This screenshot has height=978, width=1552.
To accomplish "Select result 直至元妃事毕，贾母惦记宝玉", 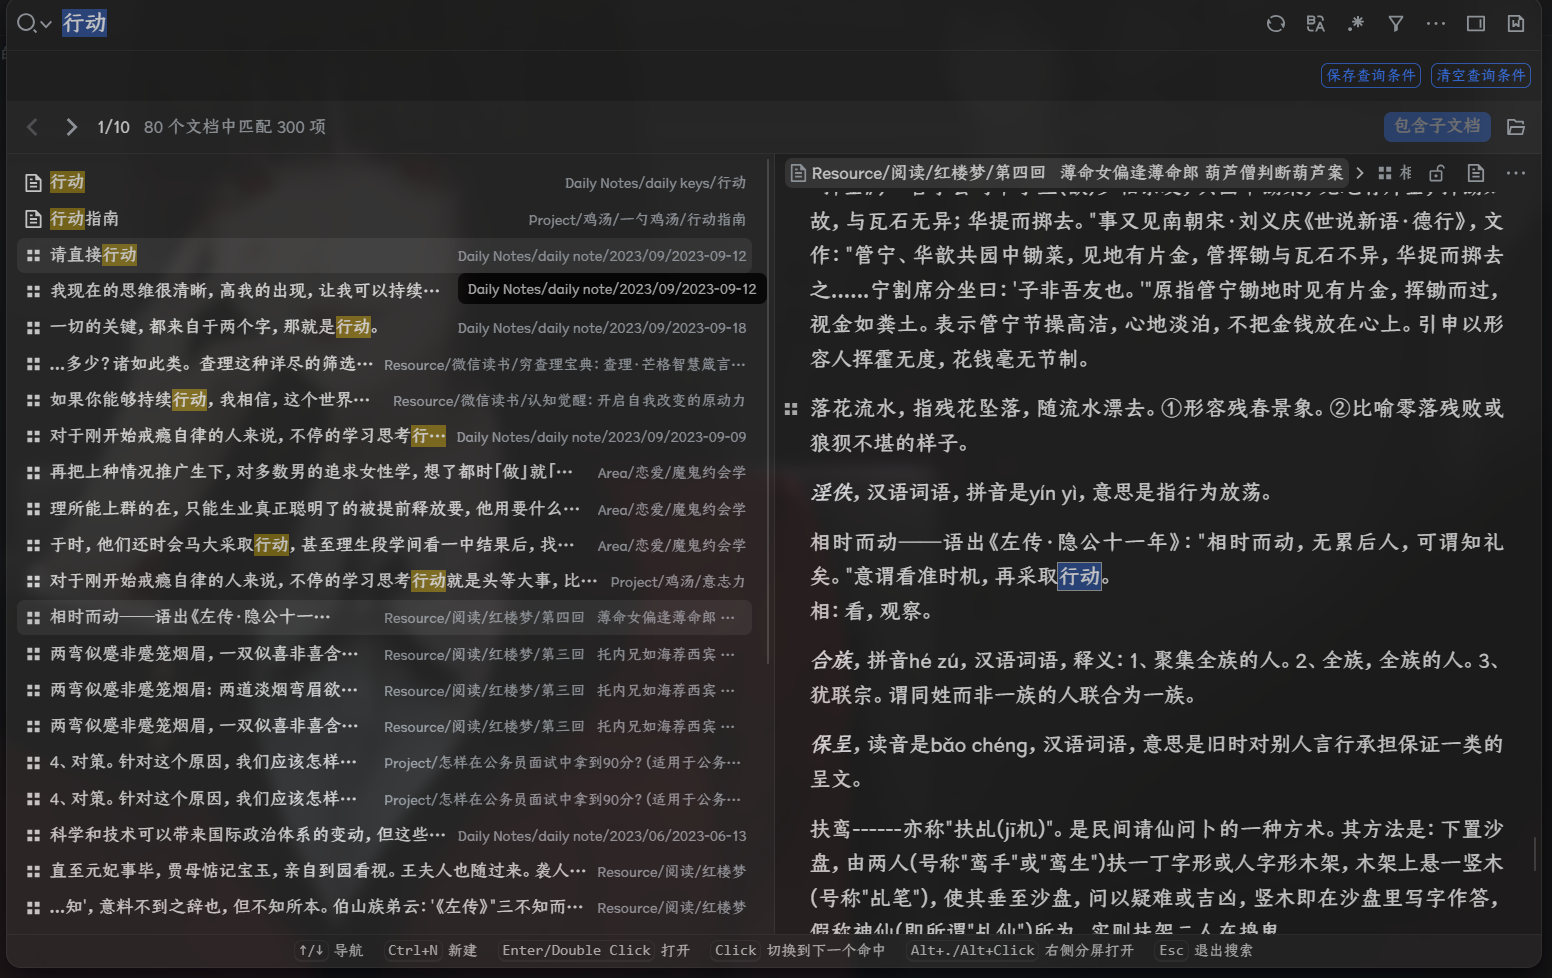I will (385, 871).
